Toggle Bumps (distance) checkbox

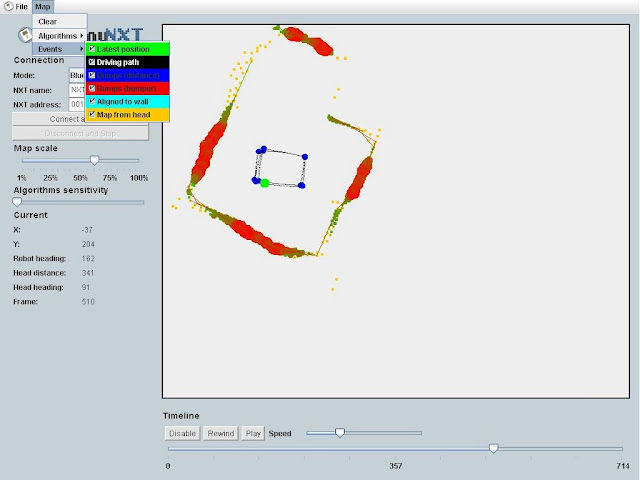click(92, 75)
